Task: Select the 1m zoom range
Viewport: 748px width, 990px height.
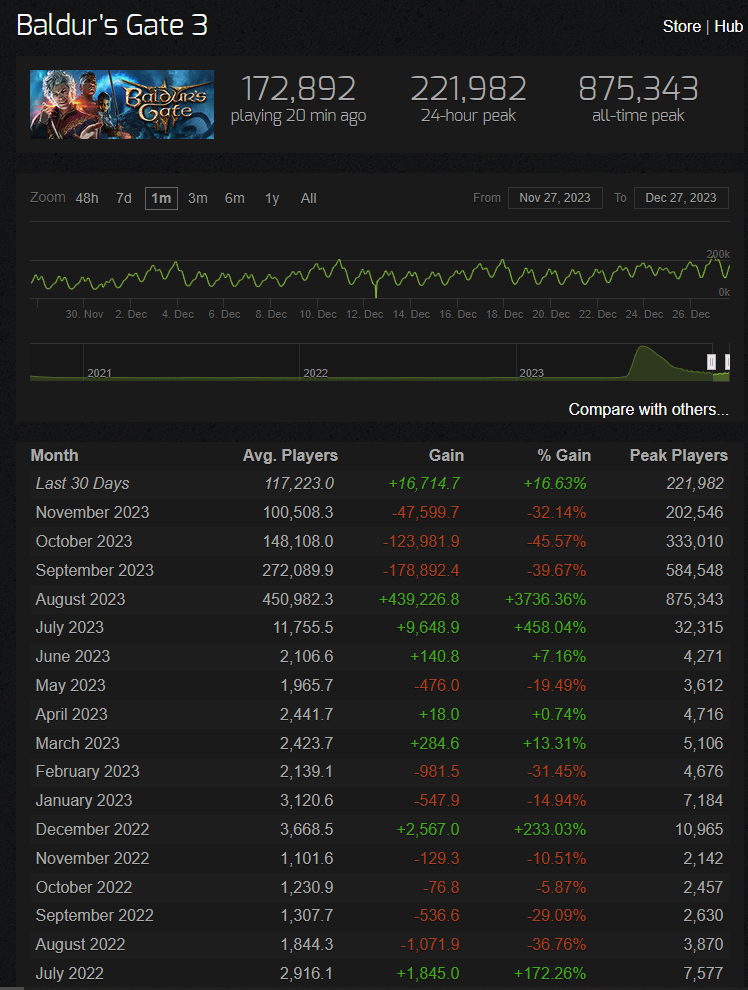Action: point(161,198)
